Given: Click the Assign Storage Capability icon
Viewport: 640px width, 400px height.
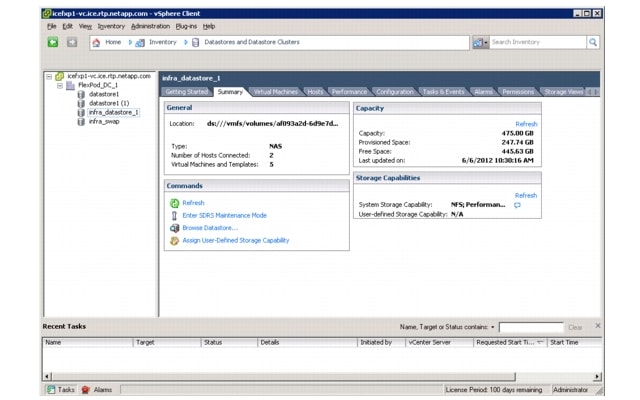Looking at the screenshot, I should 174,241.
